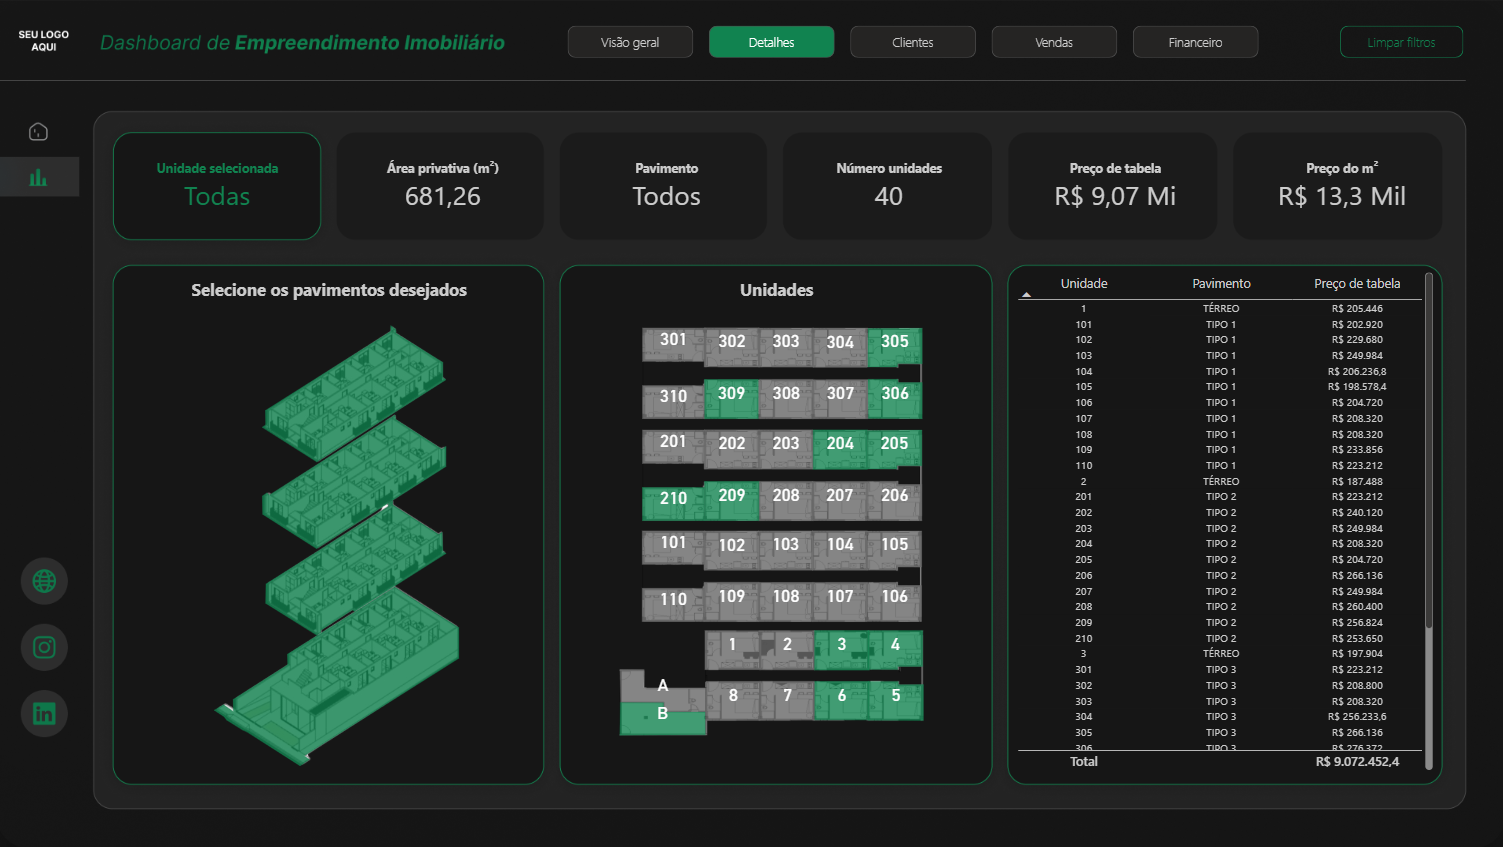Click the house icon in the sidebar

pos(38,131)
